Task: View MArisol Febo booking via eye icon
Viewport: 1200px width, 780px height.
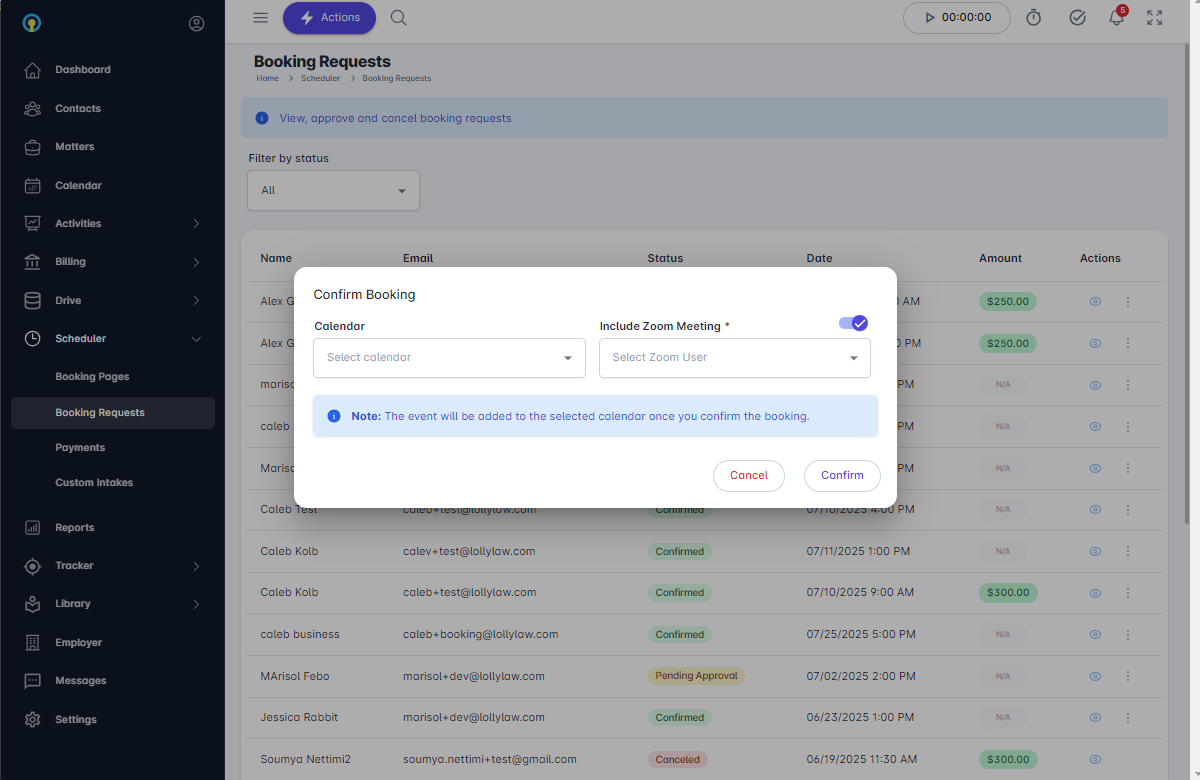Action: click(x=1095, y=676)
